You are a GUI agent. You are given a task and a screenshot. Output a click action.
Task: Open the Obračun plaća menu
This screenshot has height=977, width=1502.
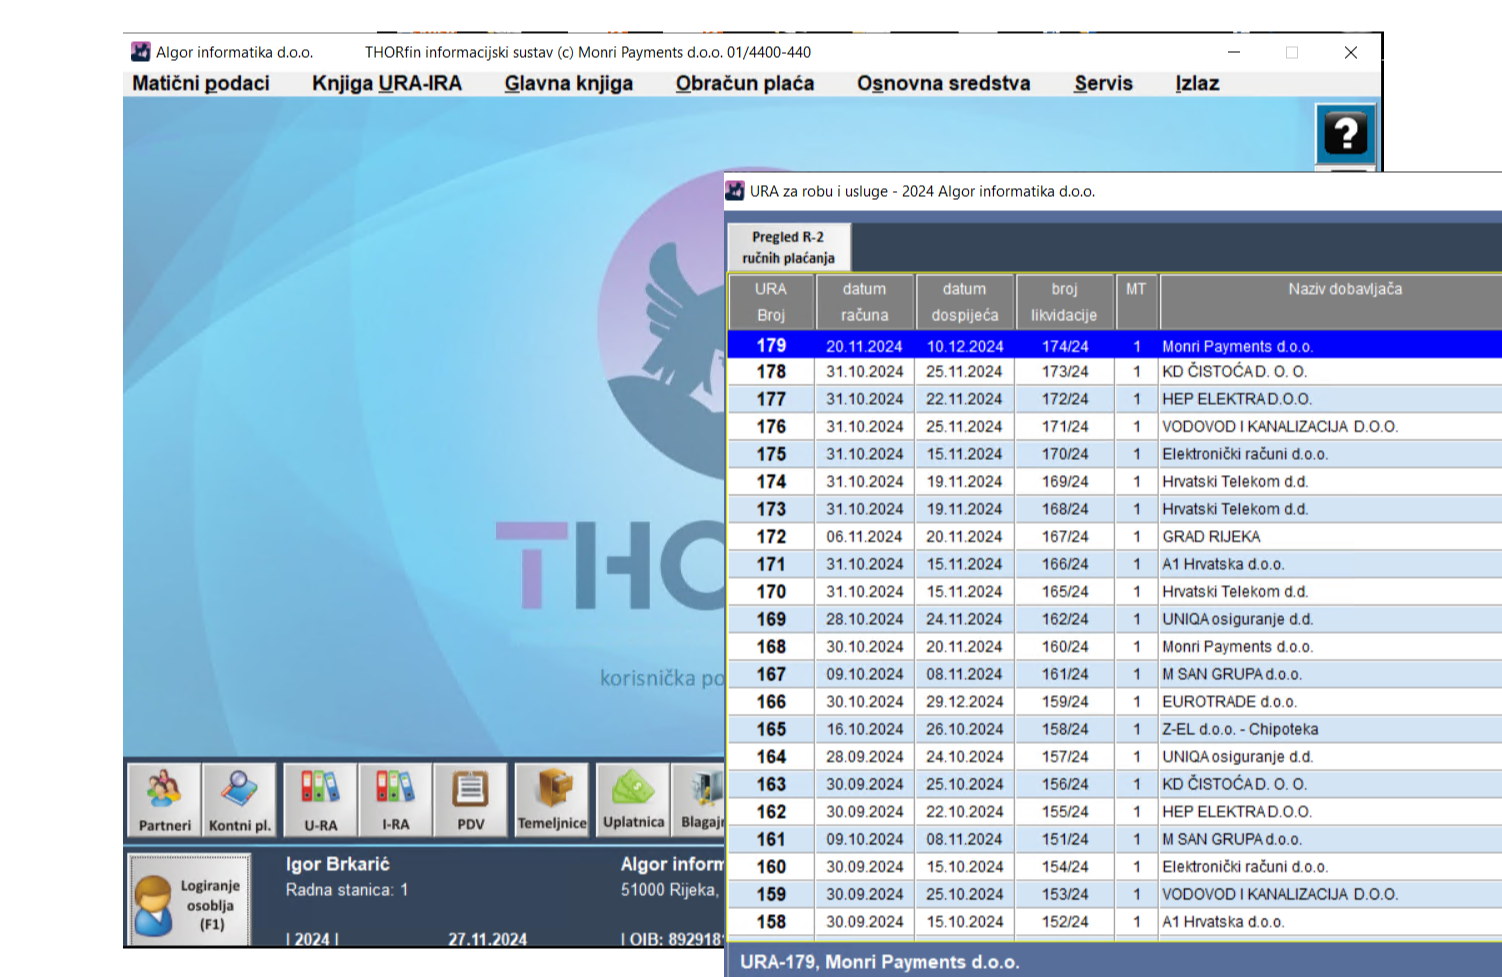pyautogui.click(x=744, y=83)
